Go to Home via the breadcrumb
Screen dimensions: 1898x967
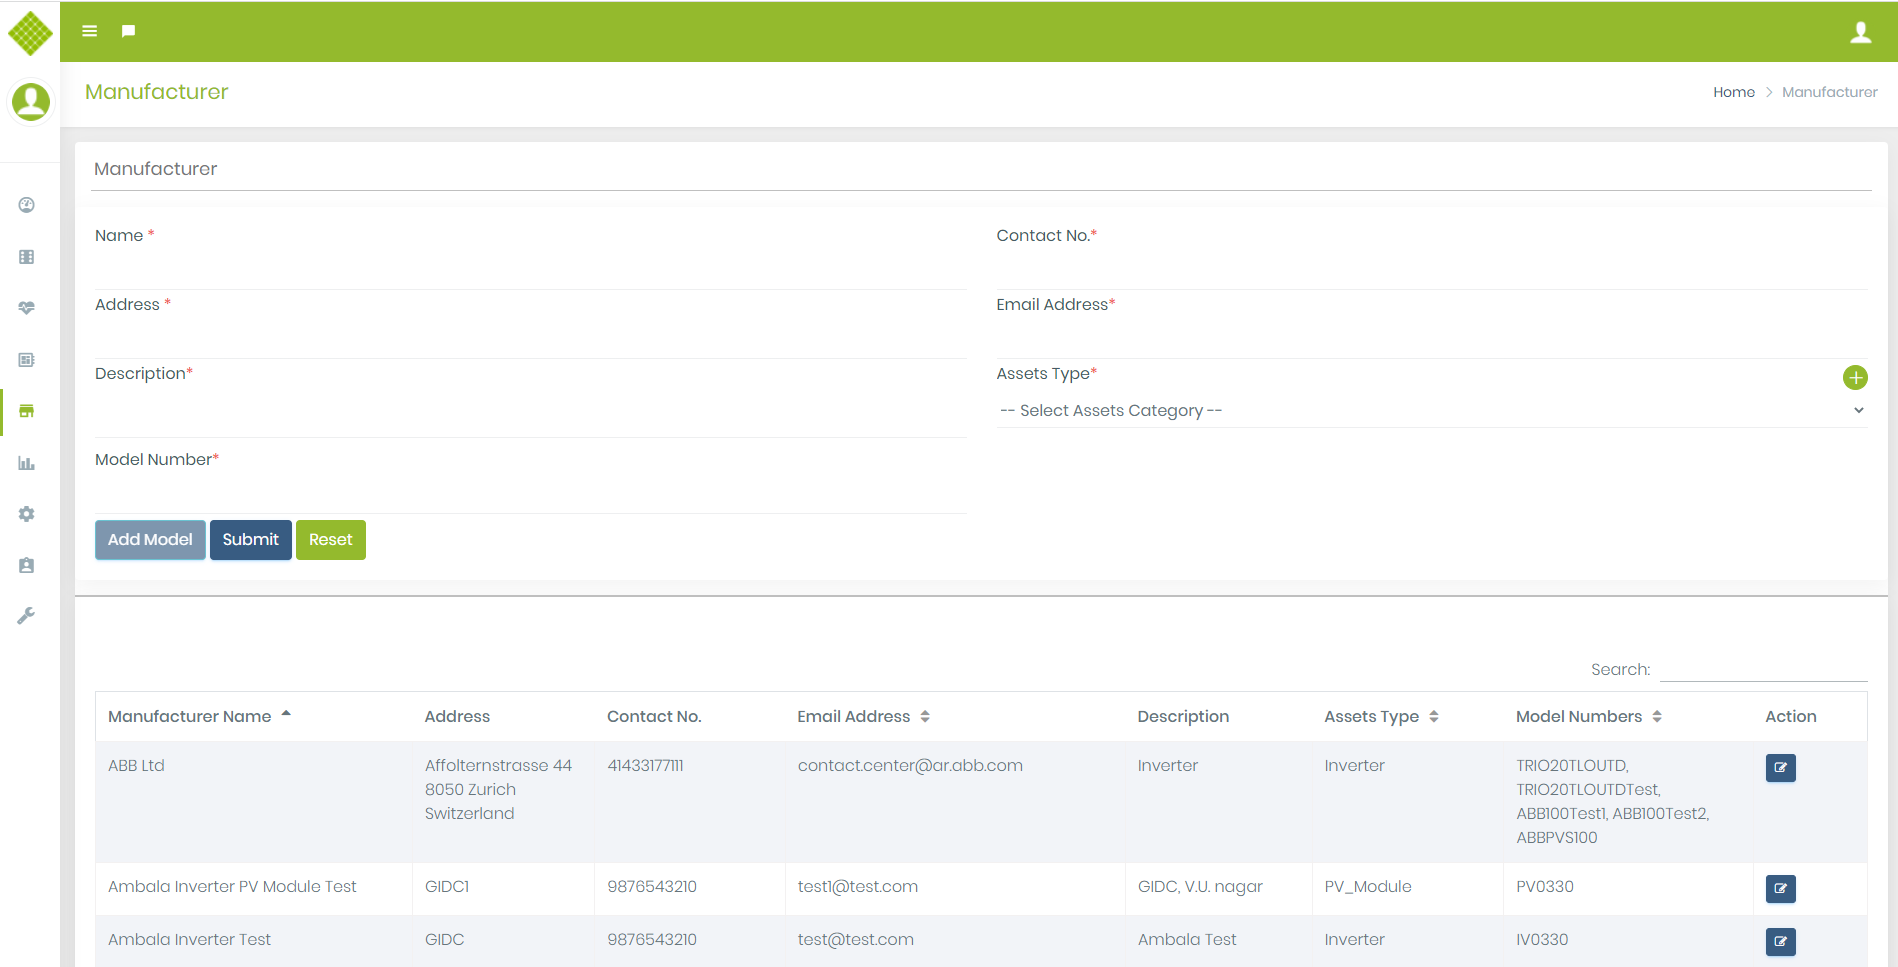click(x=1733, y=92)
